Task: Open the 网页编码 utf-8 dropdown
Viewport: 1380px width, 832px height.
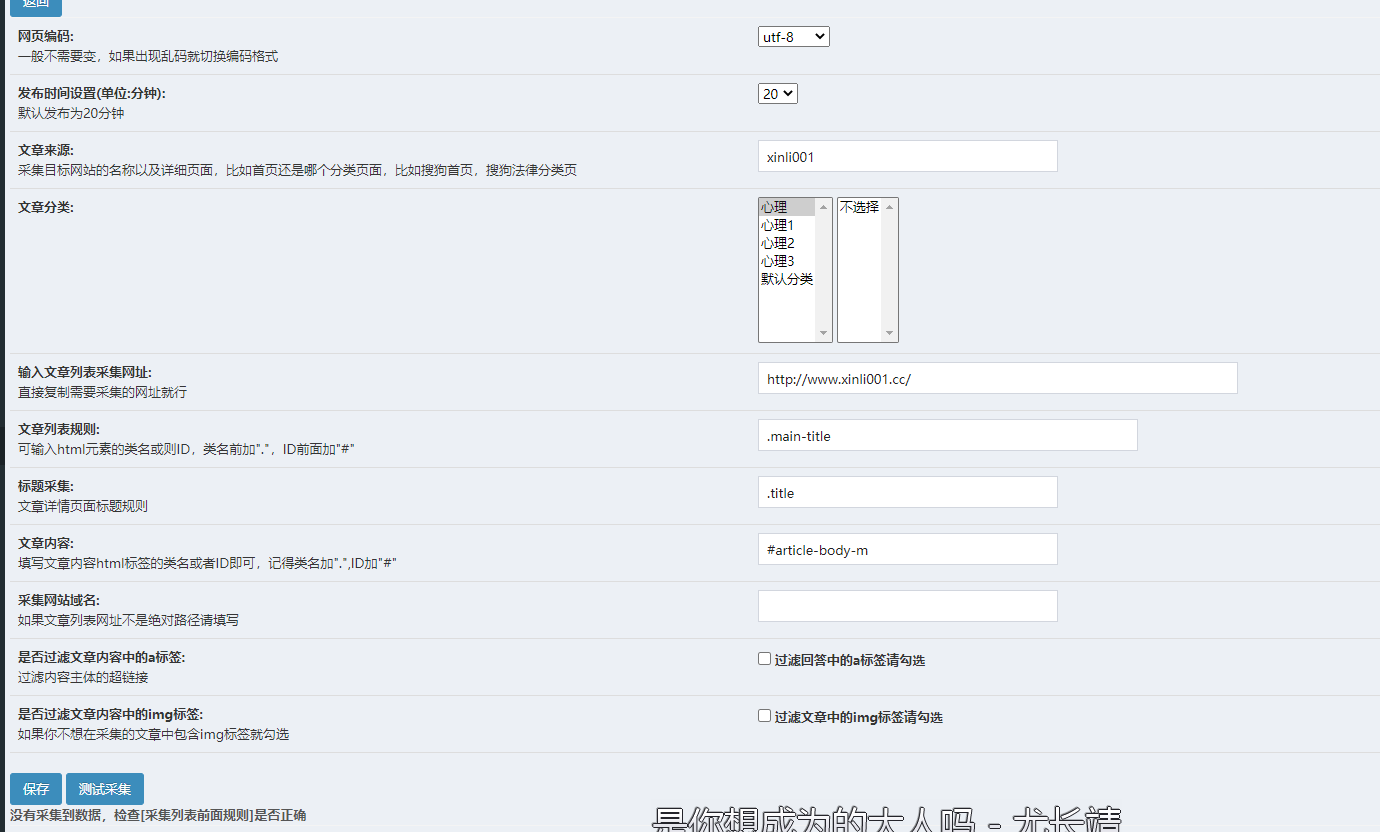Action: pos(793,37)
